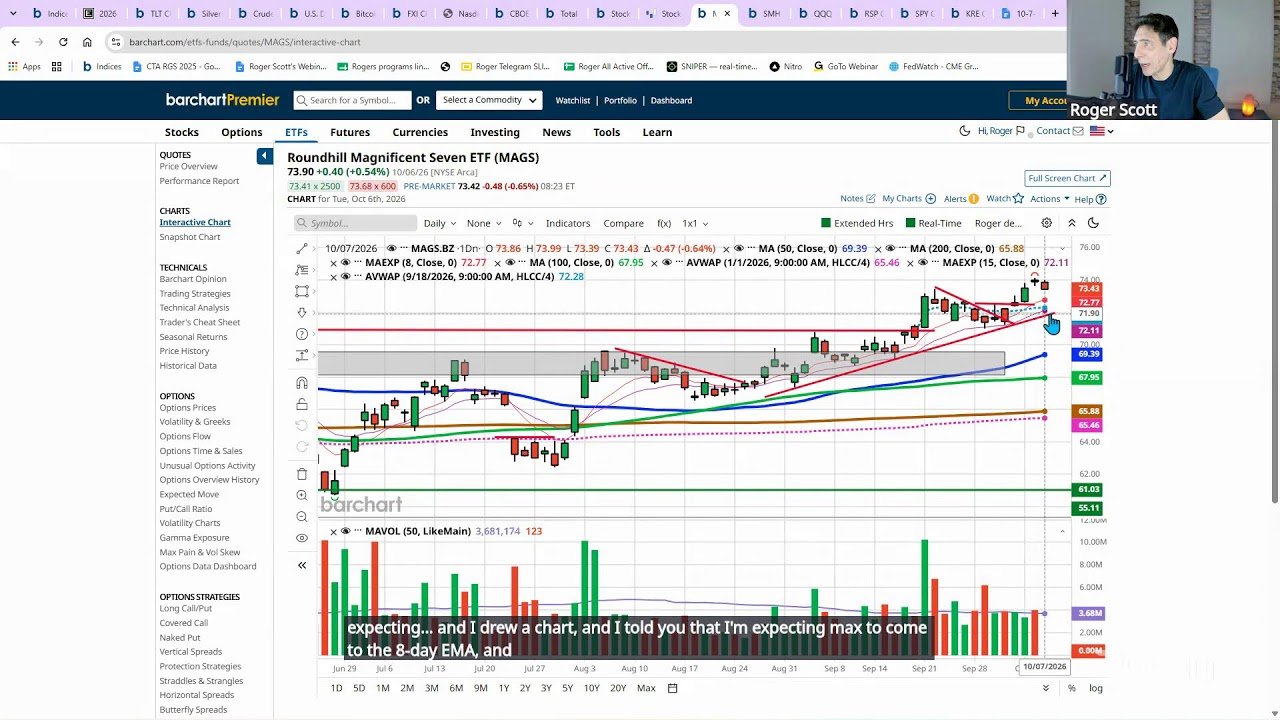Collapse the volume pane double-arrow icon
Image resolution: width=1280 pixels, height=720 pixels.
click(302, 565)
